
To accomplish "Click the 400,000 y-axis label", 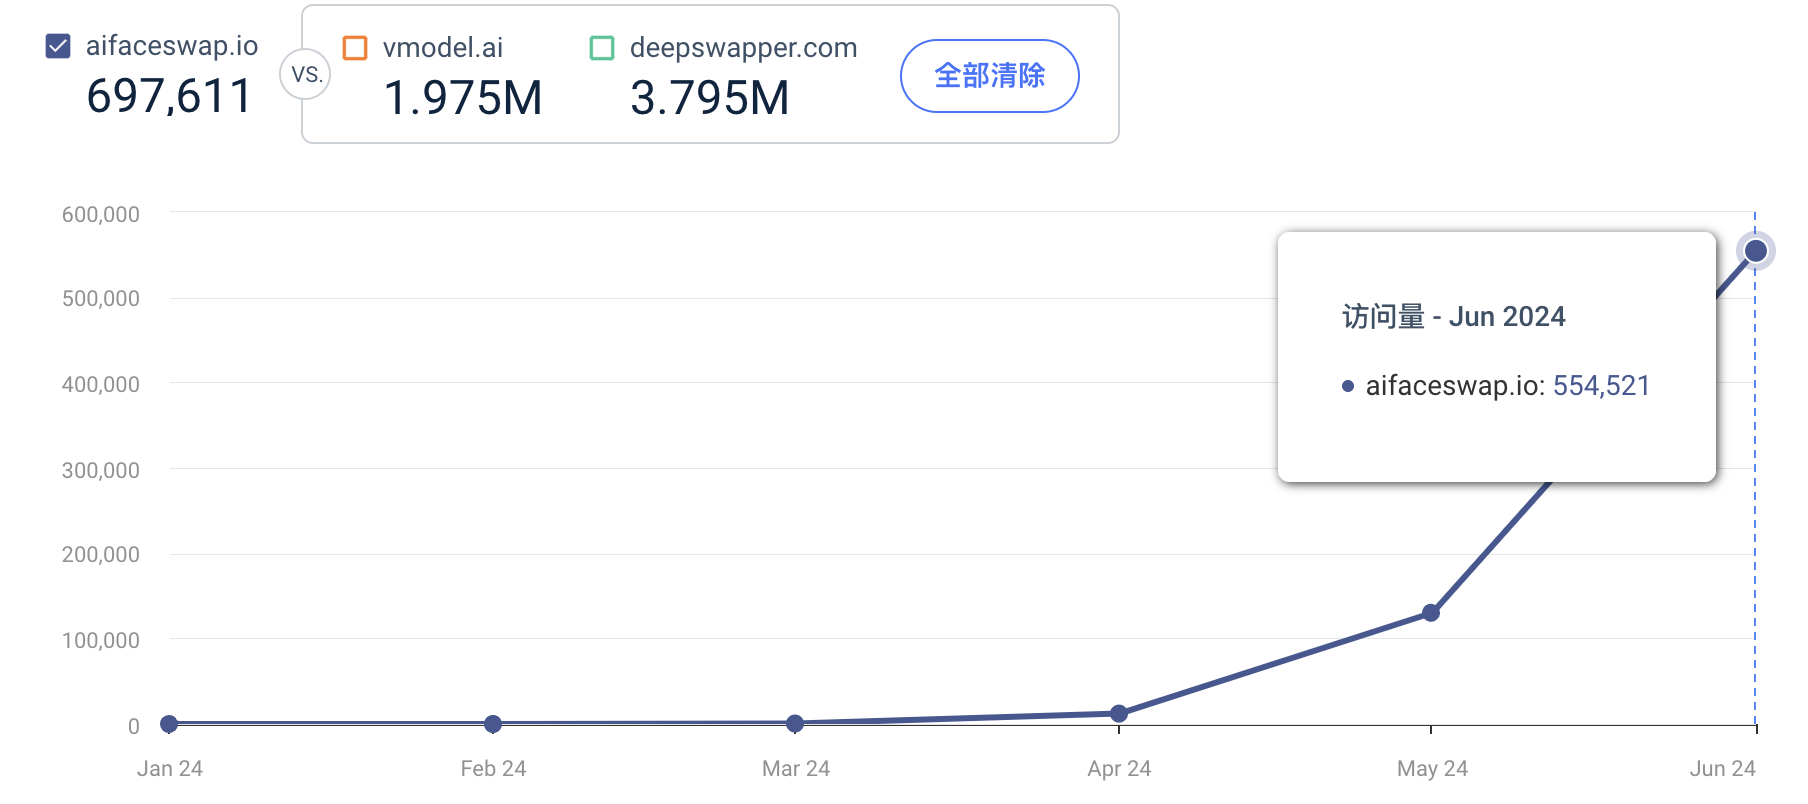I will coord(101,384).
